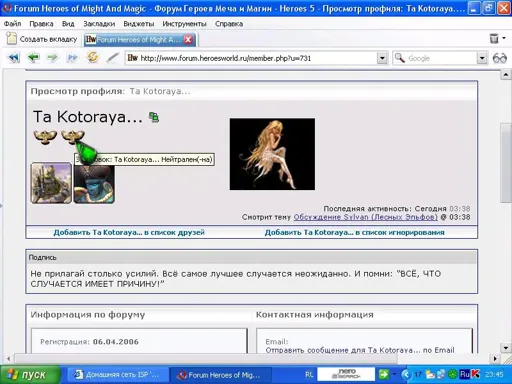
Task: Open the Виджеты menu
Action: 139,24
